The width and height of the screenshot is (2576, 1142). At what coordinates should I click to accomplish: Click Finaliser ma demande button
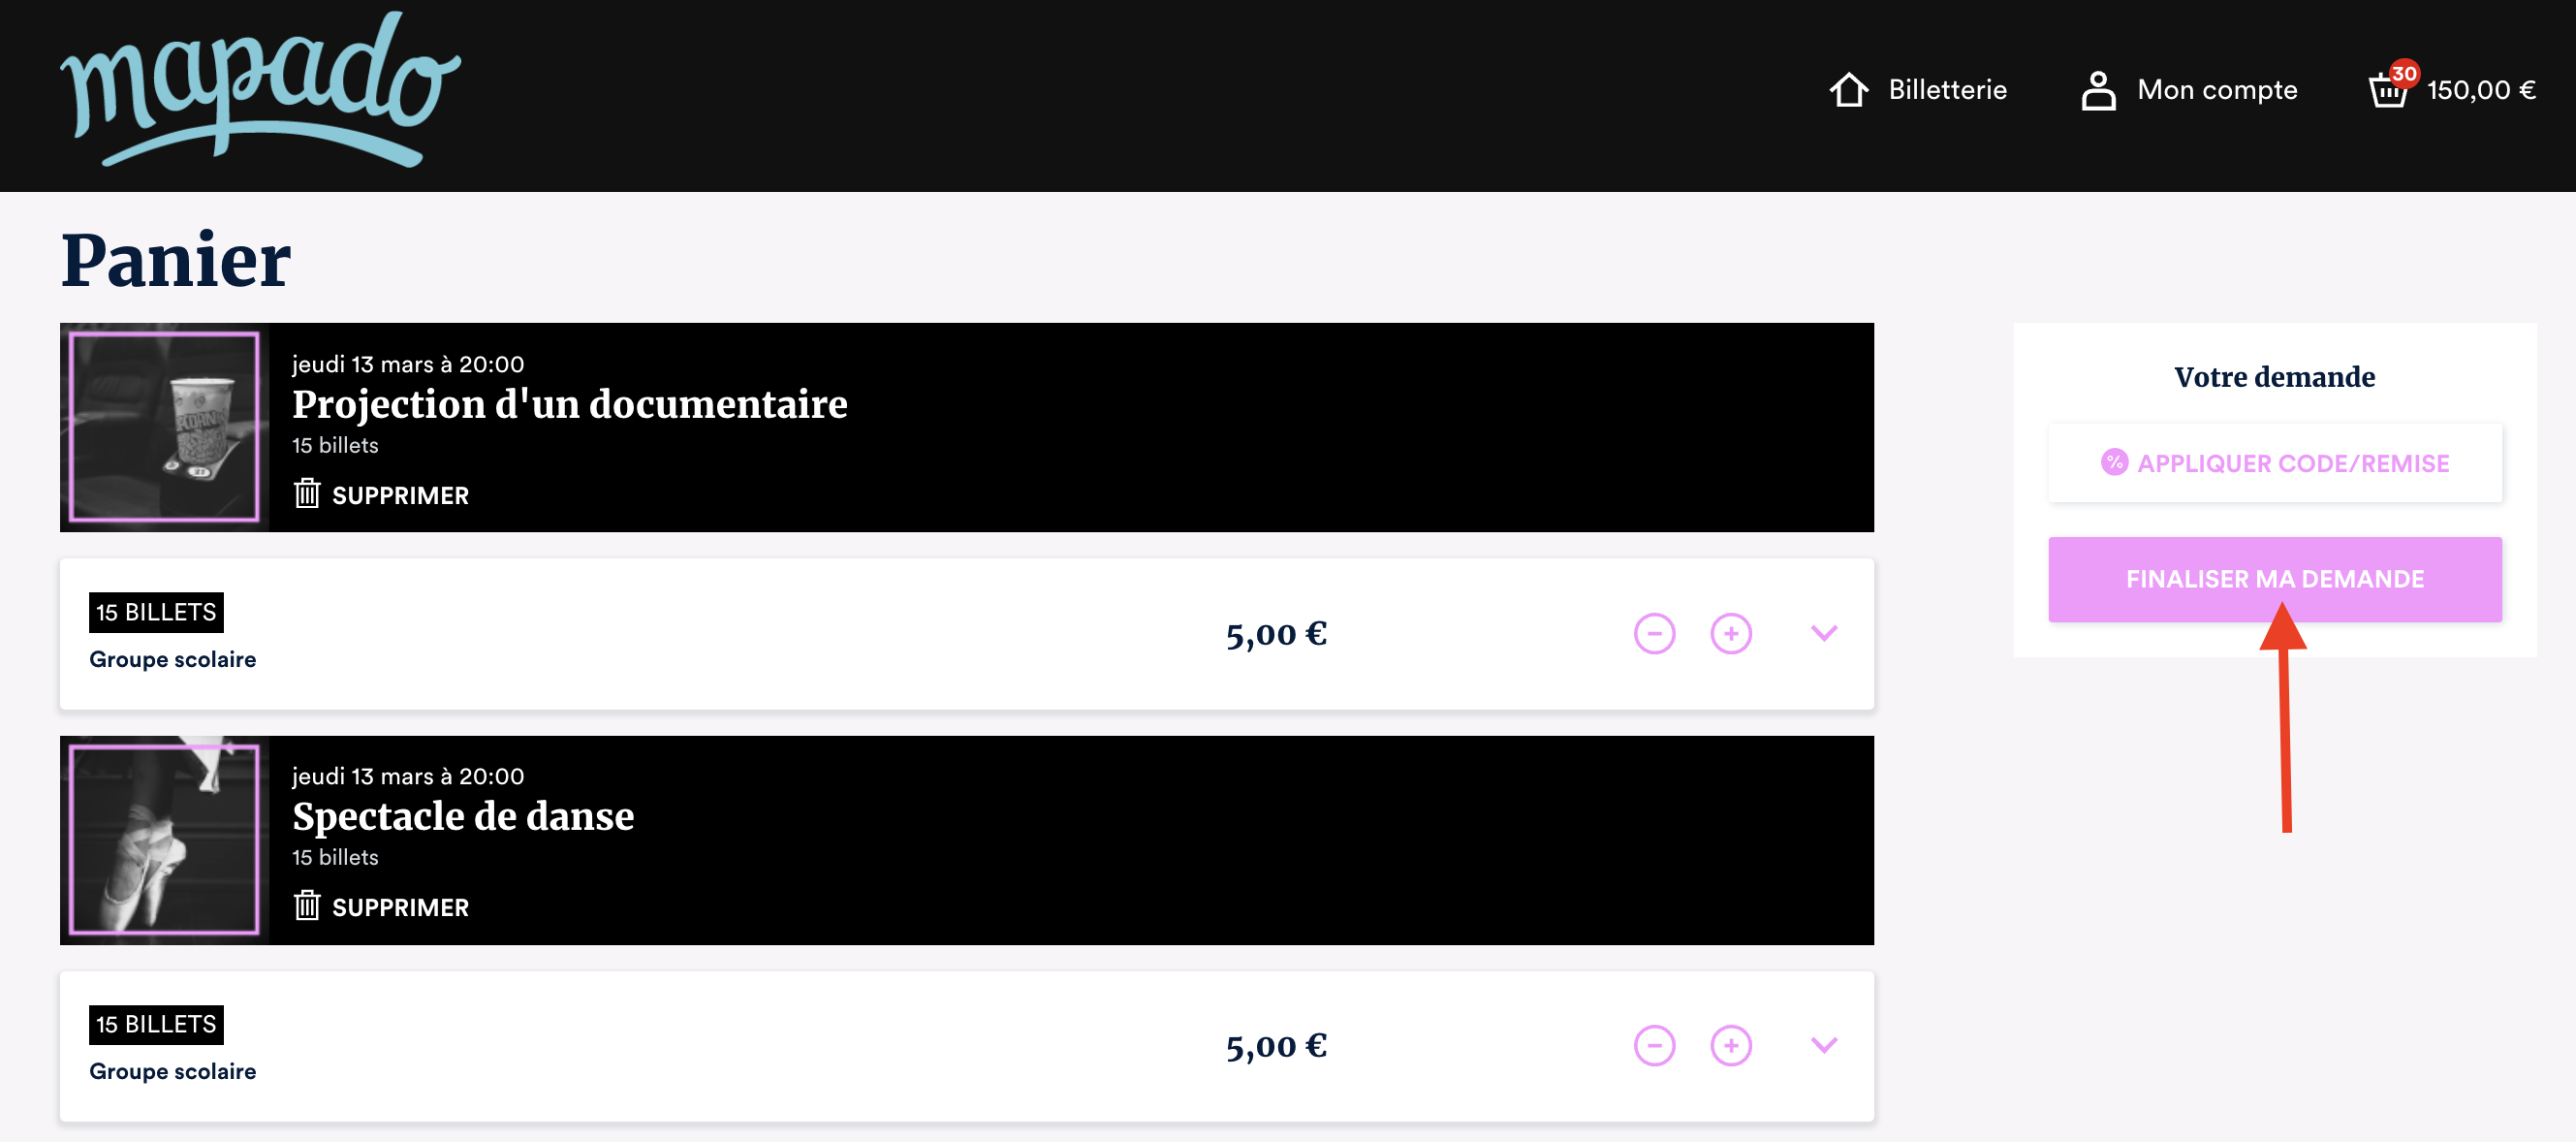2274,579
